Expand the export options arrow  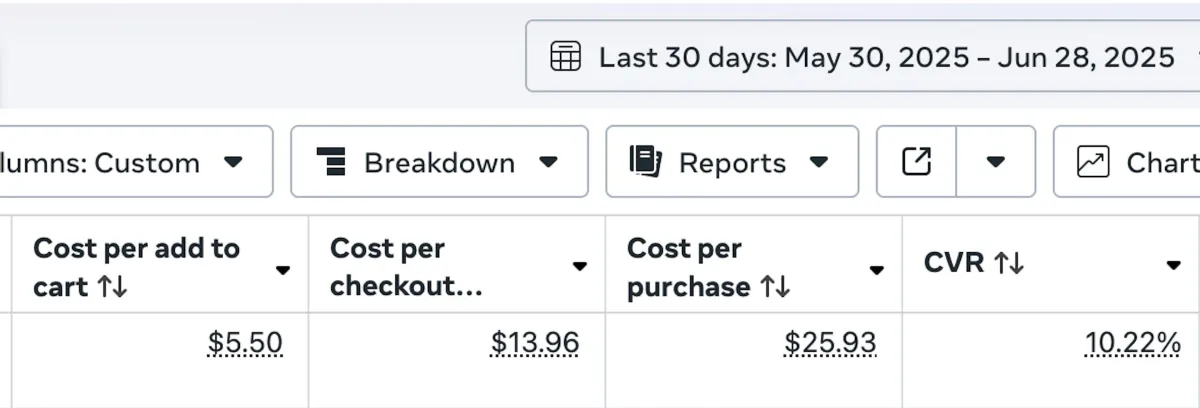pos(995,162)
